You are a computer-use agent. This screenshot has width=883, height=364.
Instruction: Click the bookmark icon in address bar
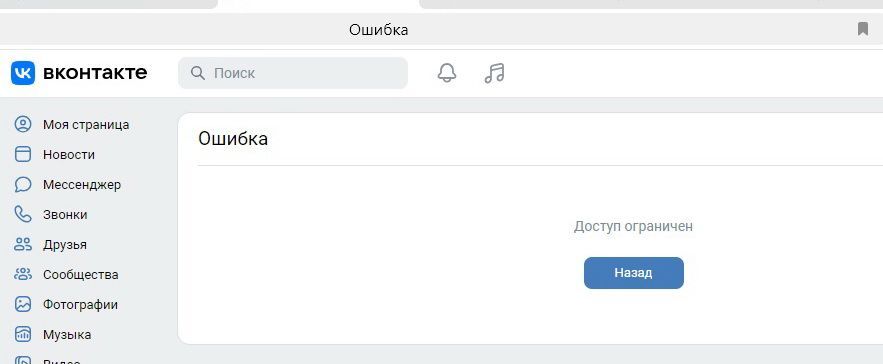863,29
